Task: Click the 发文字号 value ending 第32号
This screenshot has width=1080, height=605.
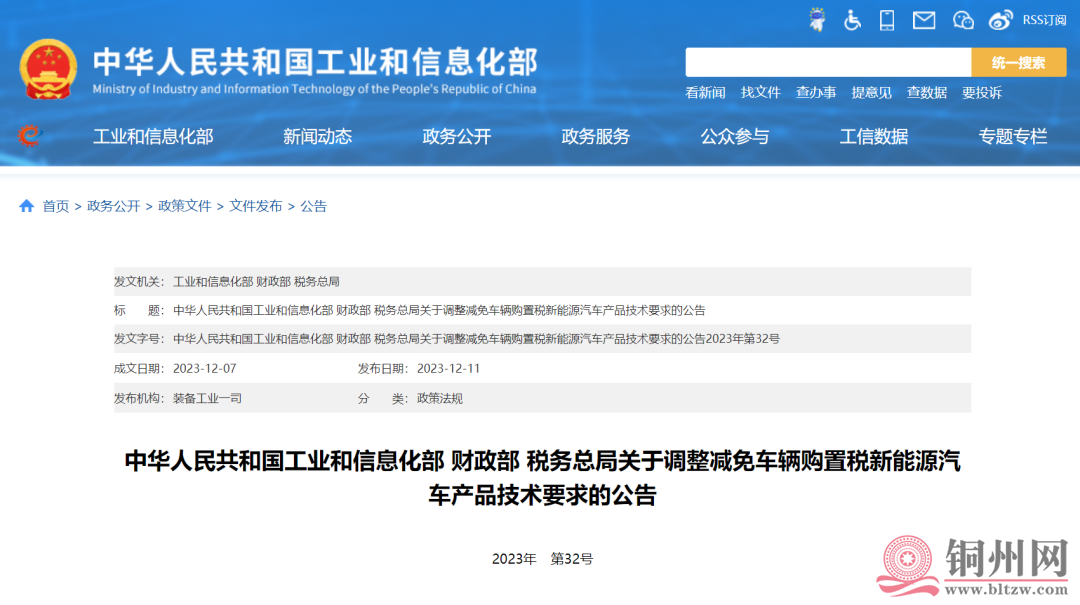Action: pyautogui.click(x=477, y=338)
